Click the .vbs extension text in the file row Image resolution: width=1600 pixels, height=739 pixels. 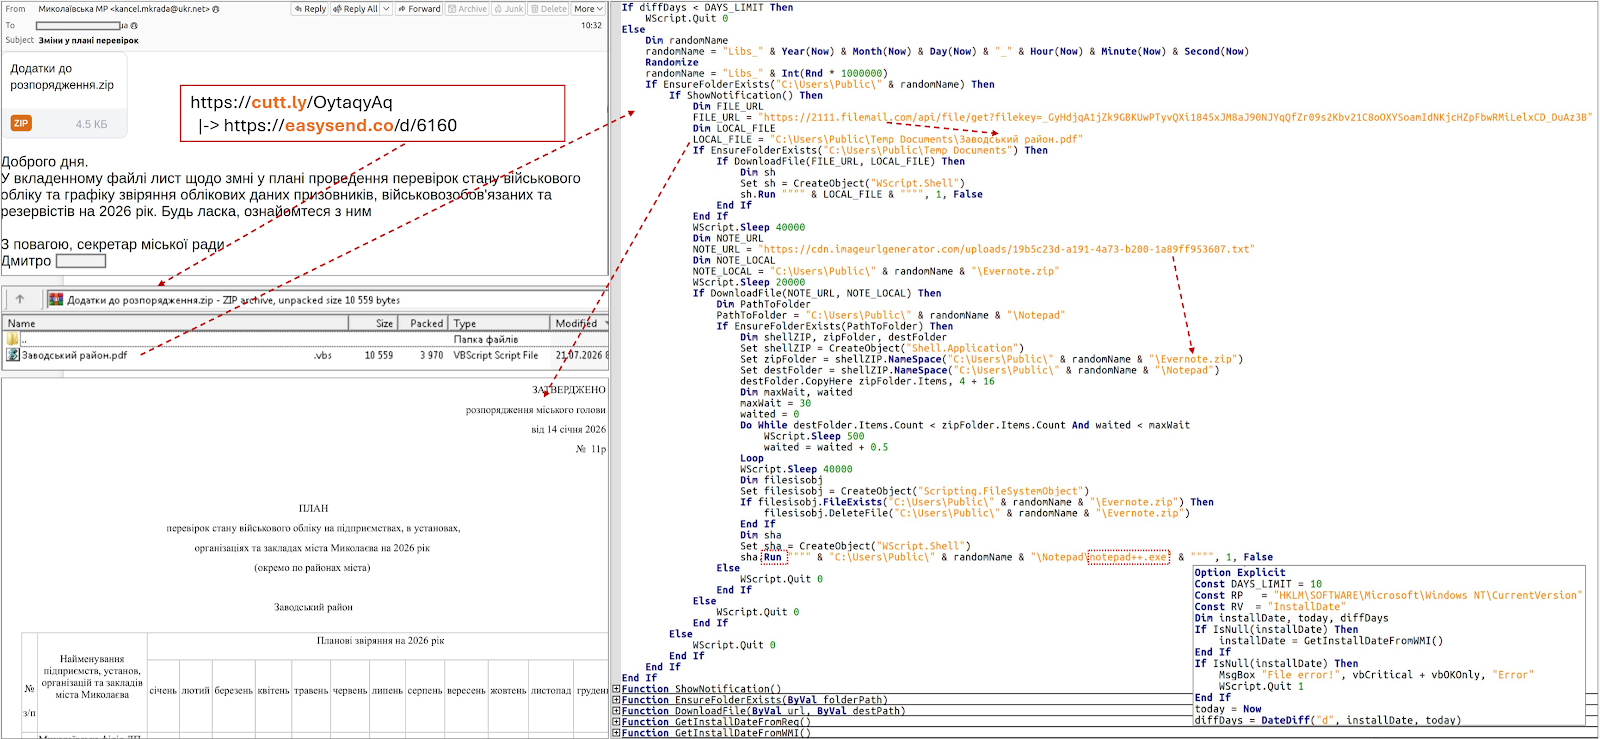tap(323, 355)
